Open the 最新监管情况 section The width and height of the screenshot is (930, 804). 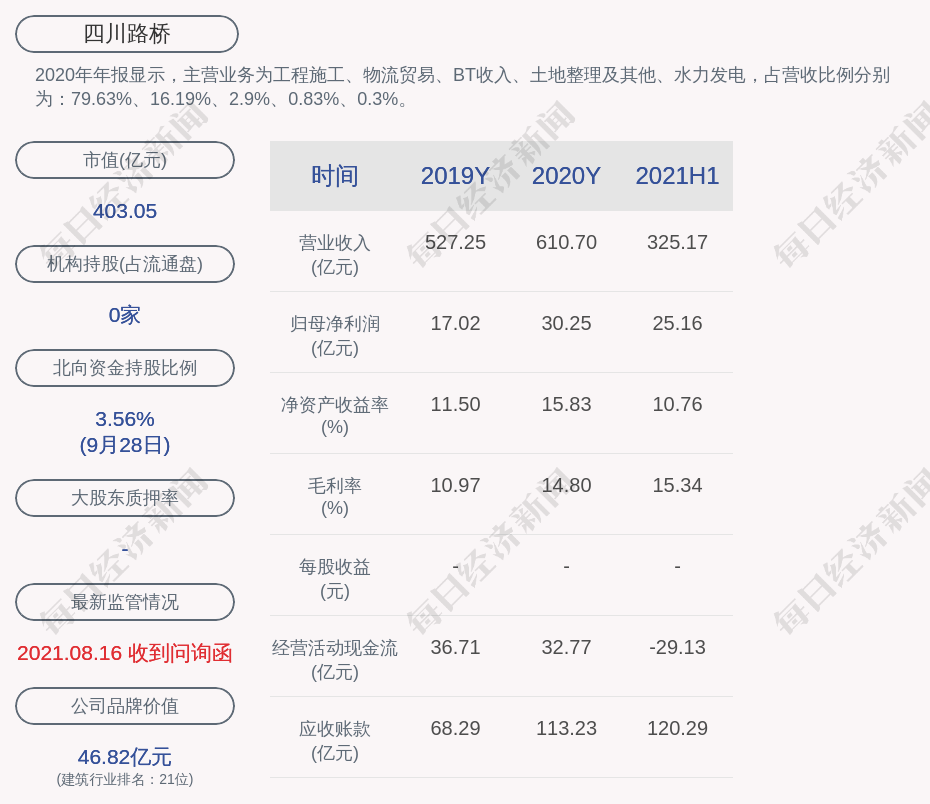click(x=124, y=601)
